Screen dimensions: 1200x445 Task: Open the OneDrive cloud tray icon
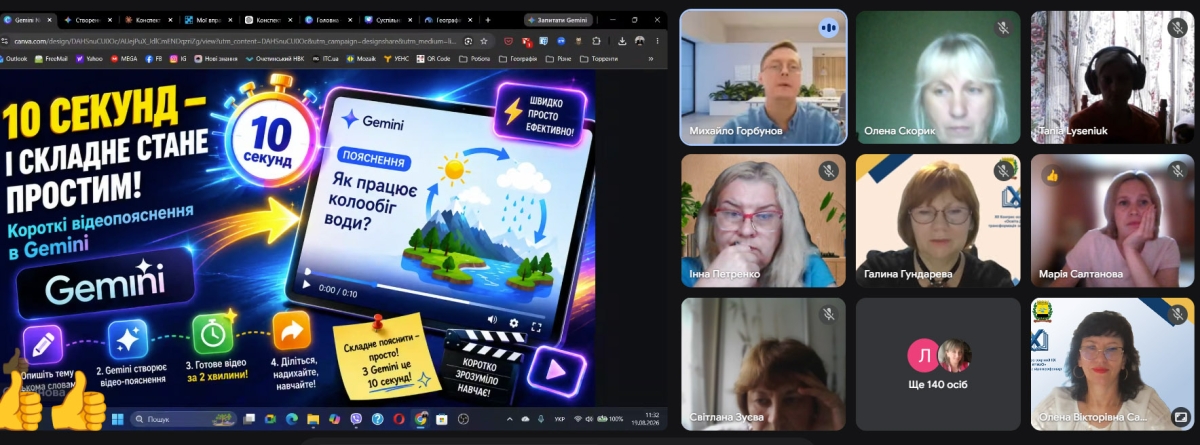pyautogui.click(x=525, y=420)
